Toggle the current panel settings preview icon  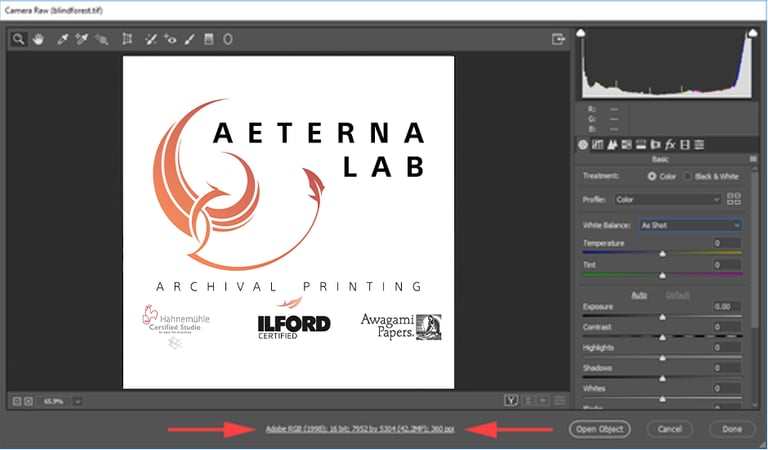tap(559, 401)
